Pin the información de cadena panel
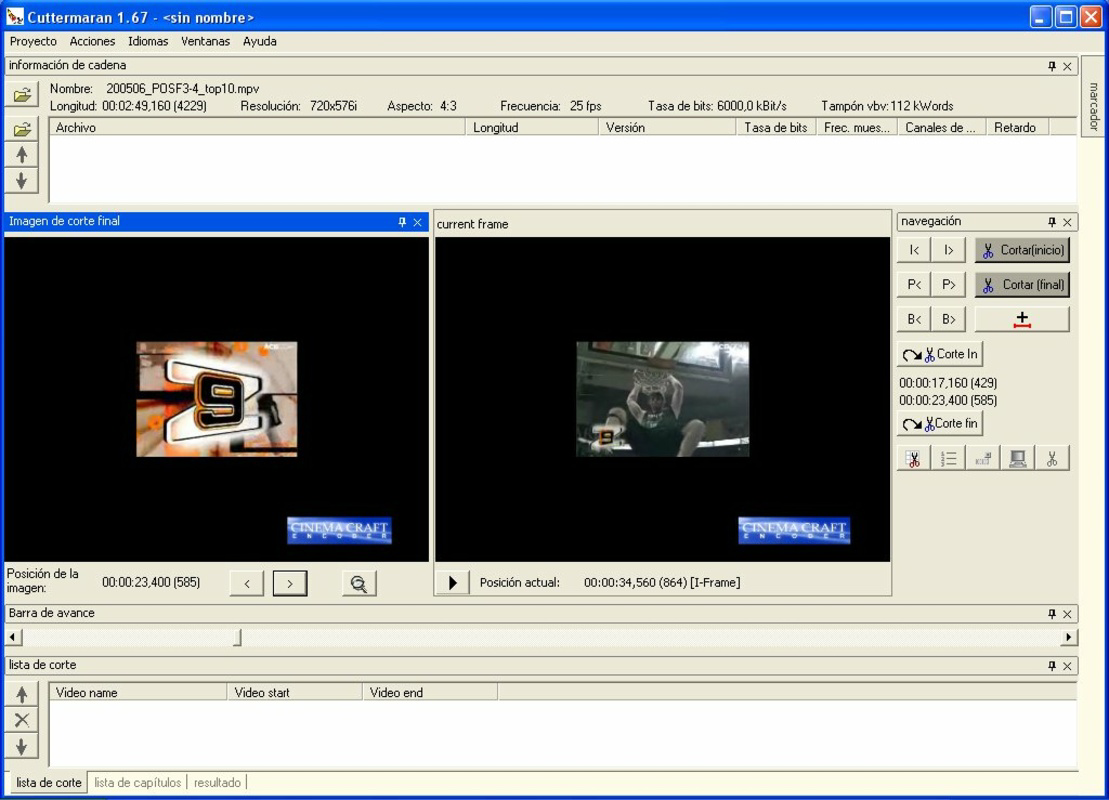 point(1052,66)
